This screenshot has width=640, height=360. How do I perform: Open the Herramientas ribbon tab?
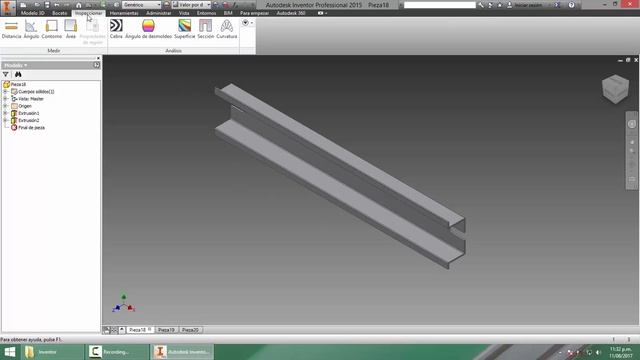tap(124, 13)
